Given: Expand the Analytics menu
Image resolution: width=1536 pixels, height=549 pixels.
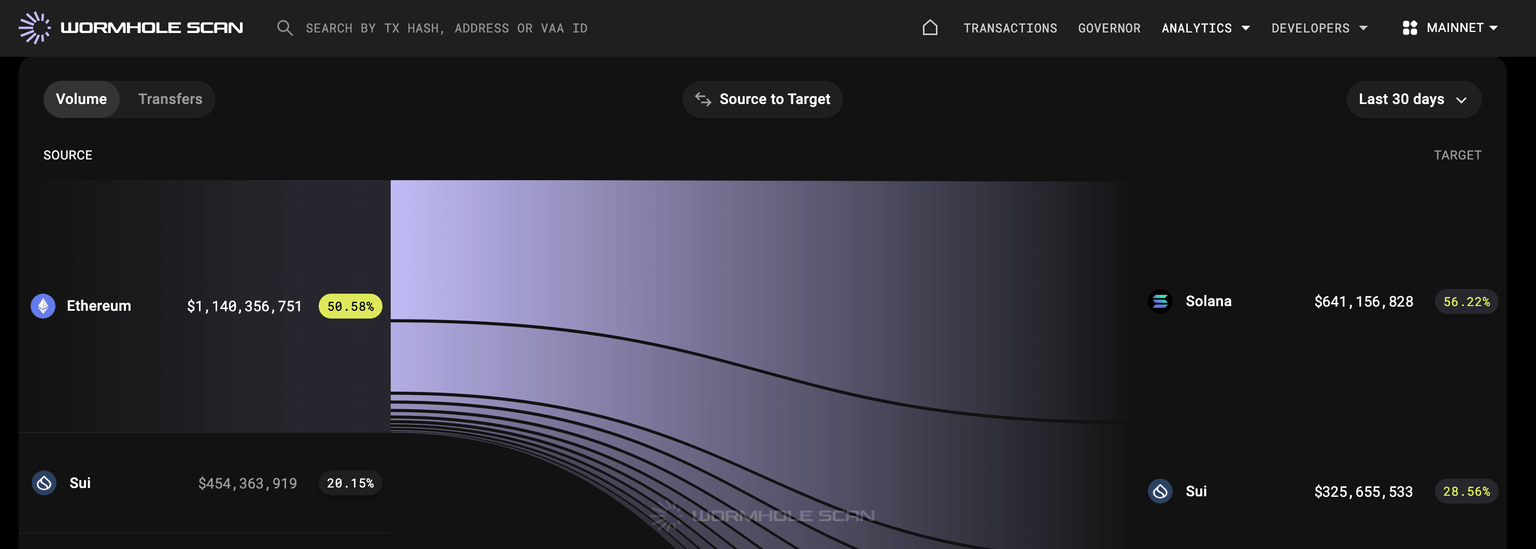Looking at the screenshot, I should pos(1206,28).
